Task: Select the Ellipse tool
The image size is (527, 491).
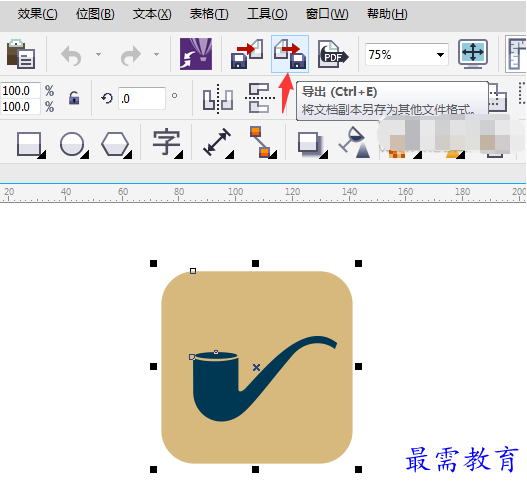Action: tap(74, 145)
